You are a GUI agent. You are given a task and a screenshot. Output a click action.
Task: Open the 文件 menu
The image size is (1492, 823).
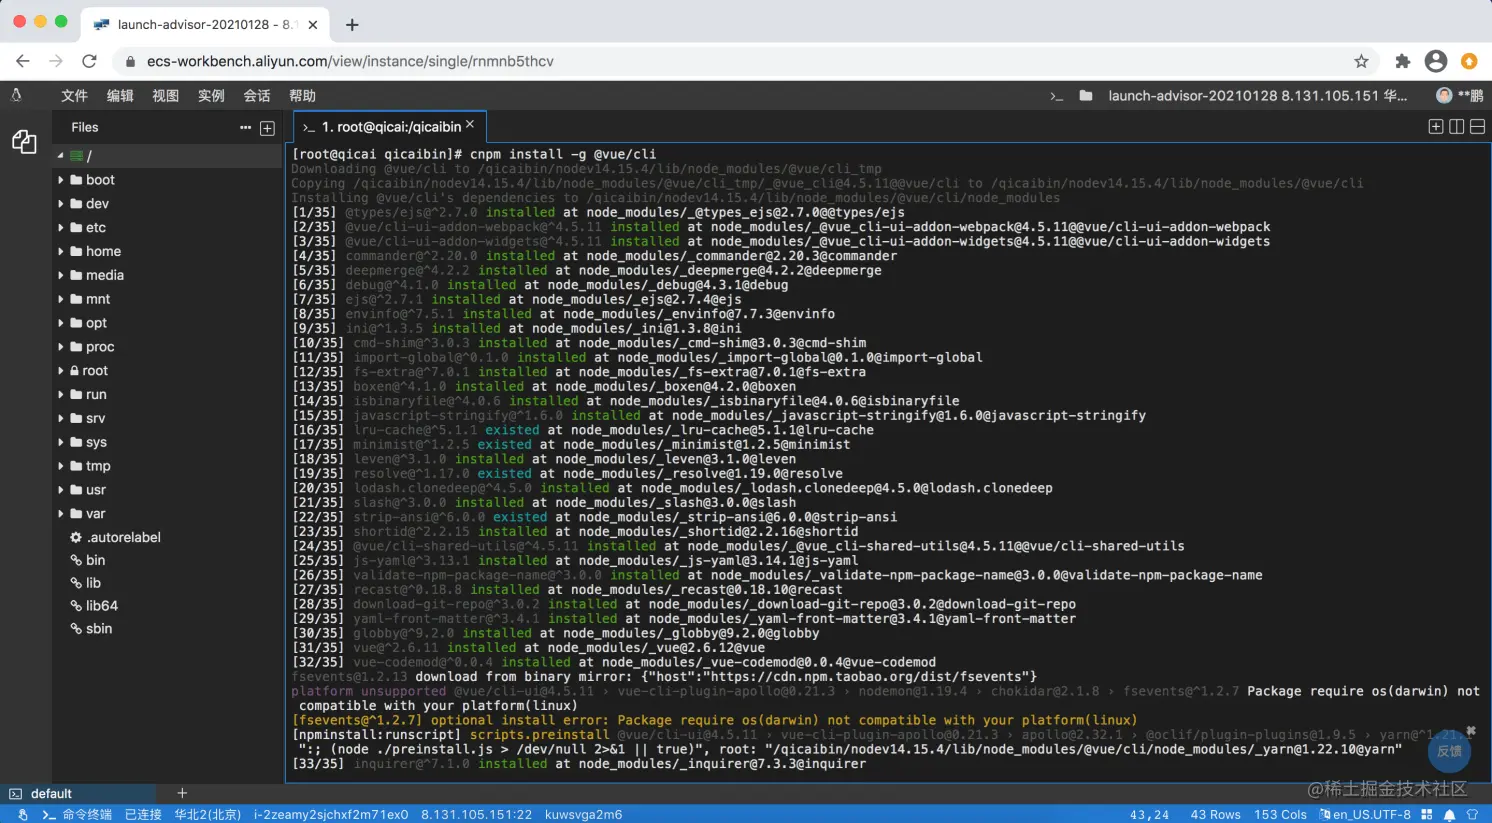coord(74,96)
